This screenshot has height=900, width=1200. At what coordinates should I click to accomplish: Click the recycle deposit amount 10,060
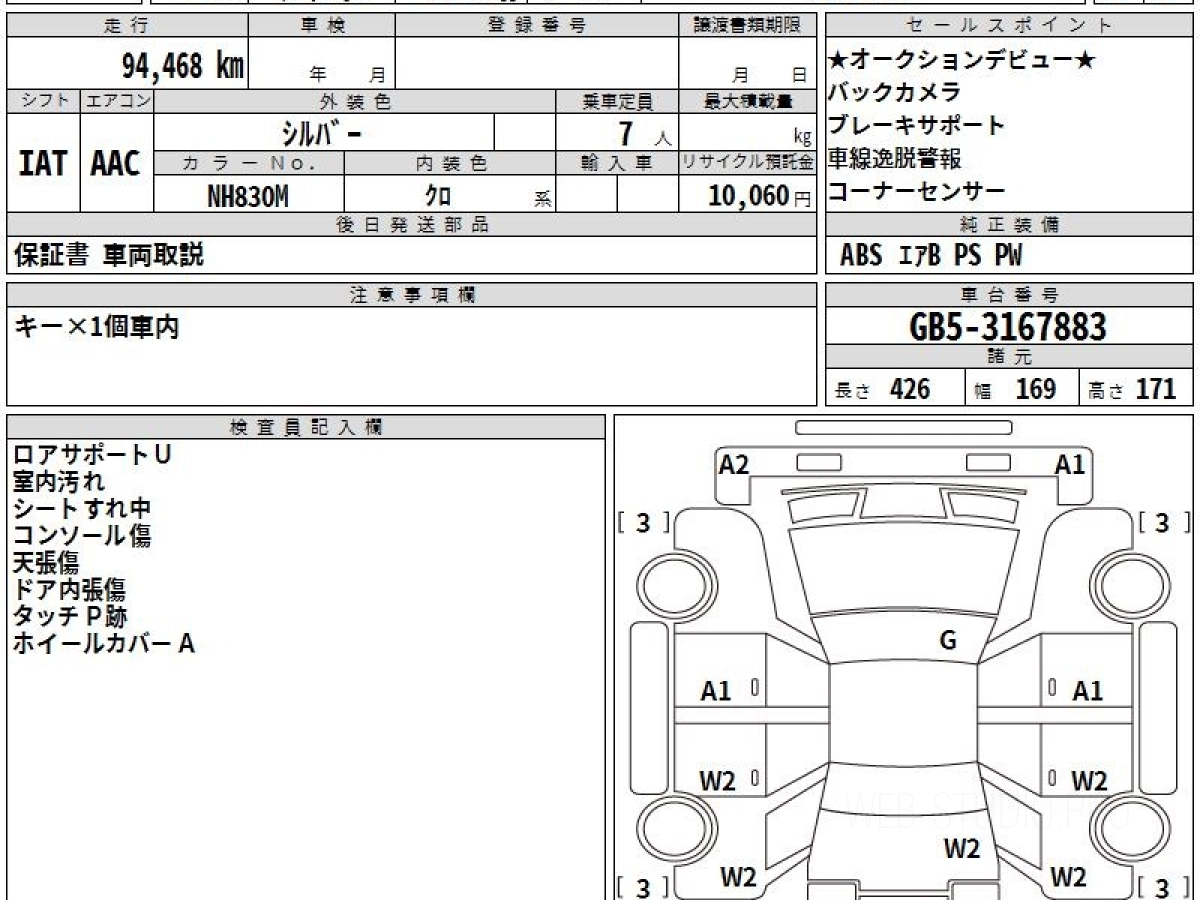click(x=750, y=197)
